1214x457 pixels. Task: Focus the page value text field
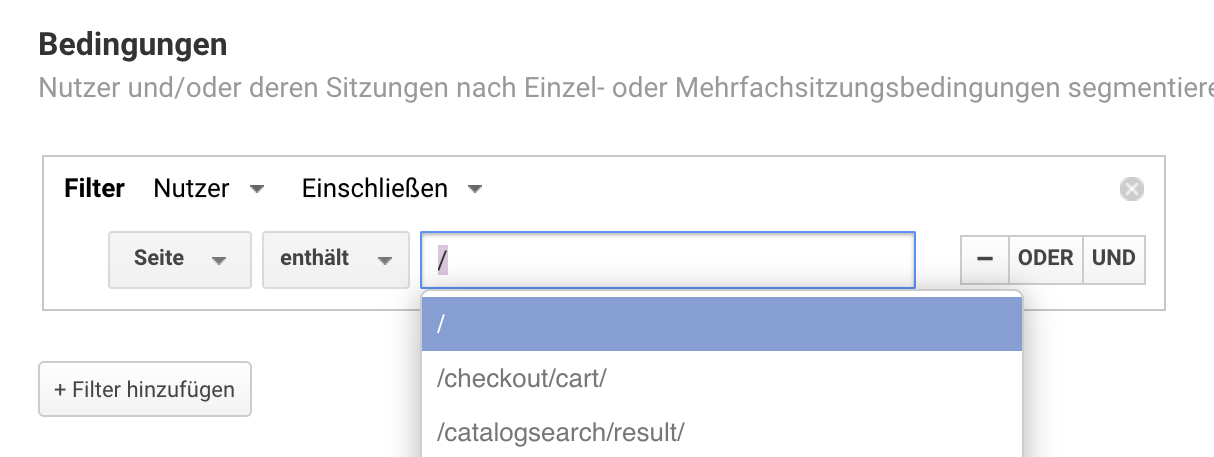tap(668, 260)
